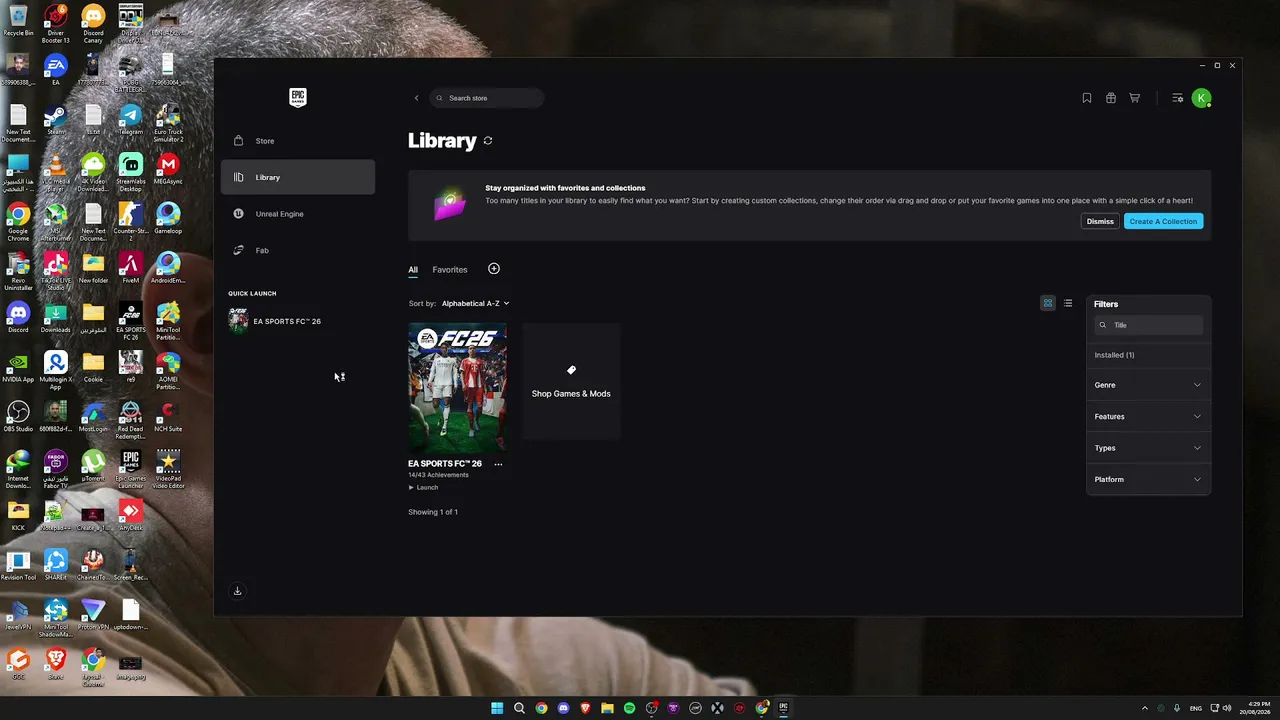Switch to the All tab
1280x720 pixels.
point(413,270)
